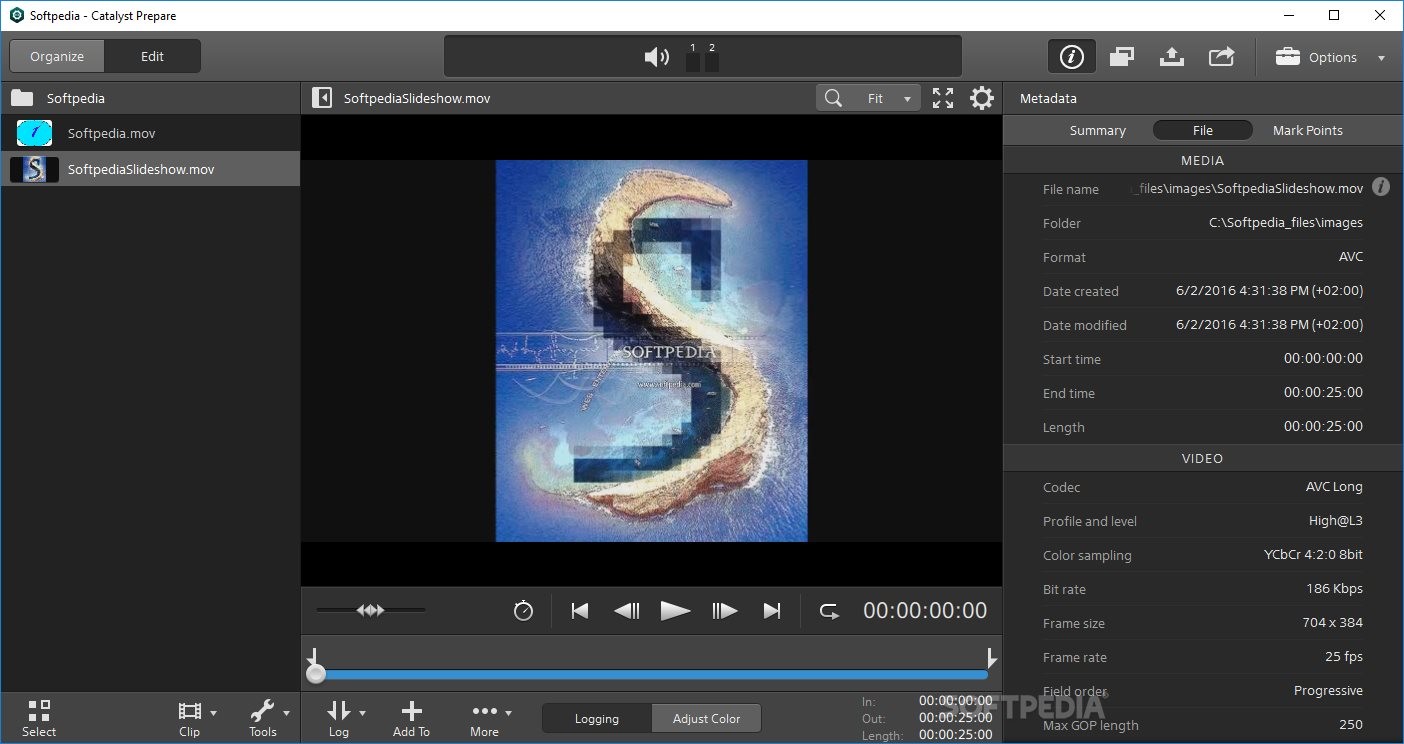The width and height of the screenshot is (1404, 744).
Task: Click the Codec value AVC Long
Action: [1334, 486]
